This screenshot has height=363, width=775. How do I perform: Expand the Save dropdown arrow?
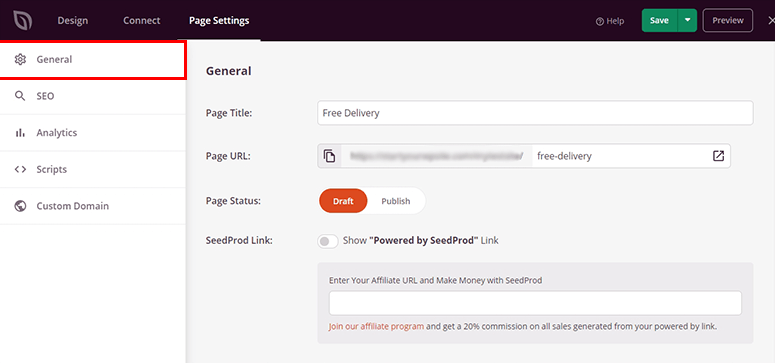click(x=687, y=20)
